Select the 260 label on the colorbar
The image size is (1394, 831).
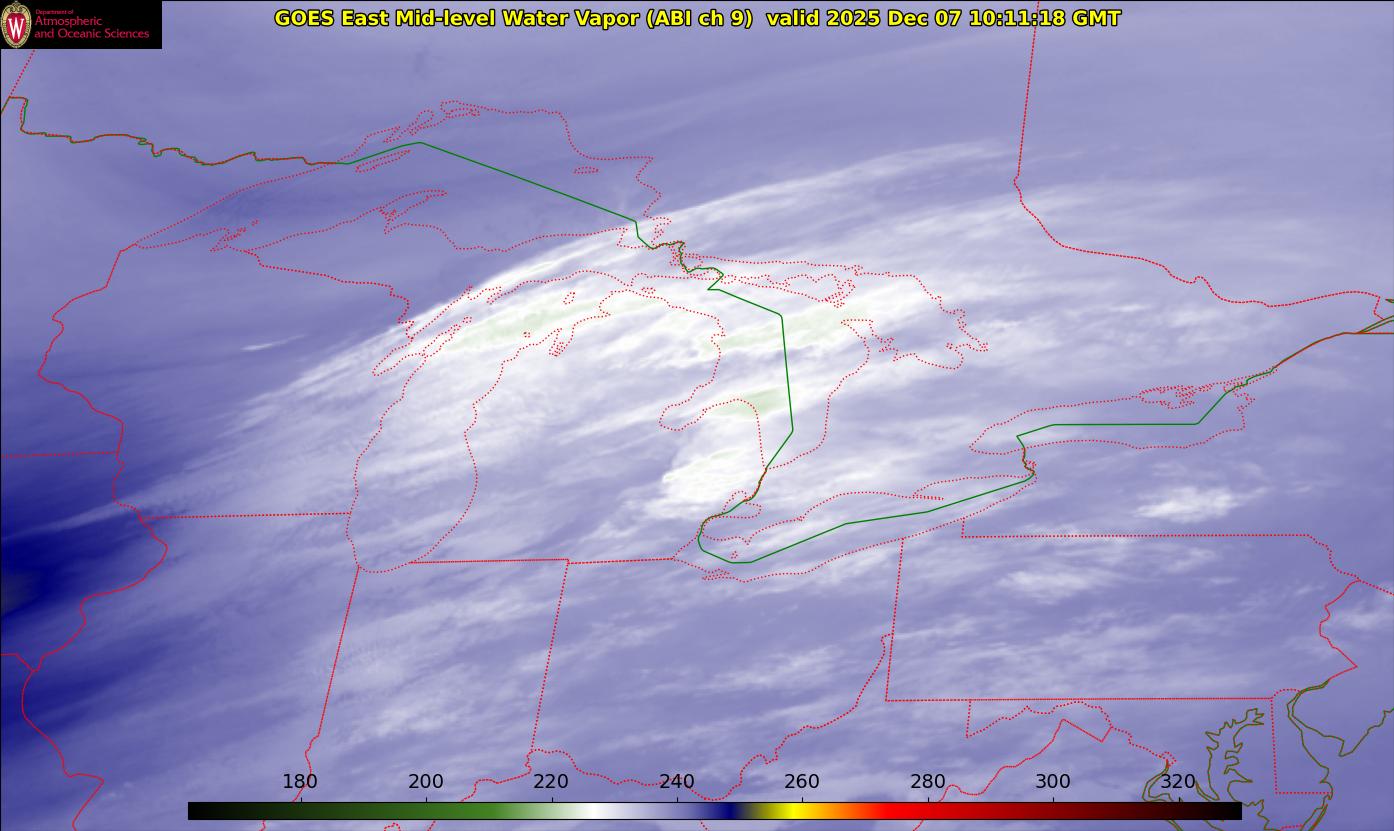802,781
